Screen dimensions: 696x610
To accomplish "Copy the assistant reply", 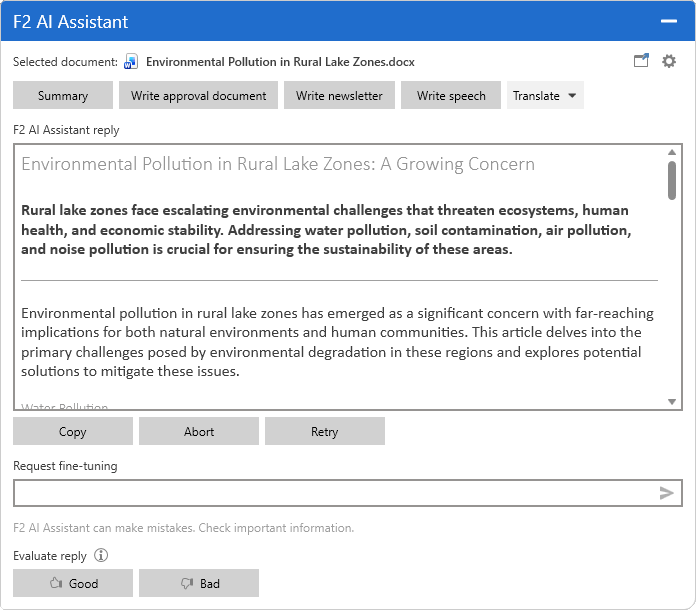I will [73, 431].
